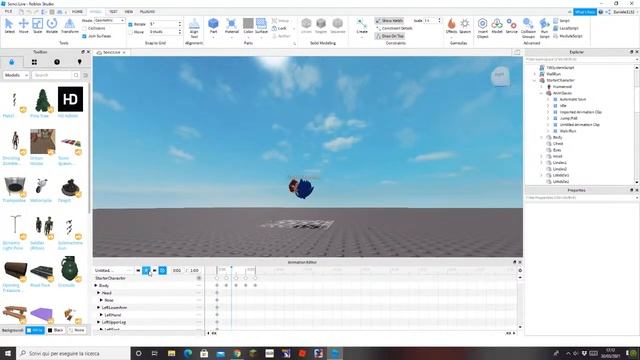Click the Union solid modeling icon
Screen dimensions: 640x360
(307, 26)
